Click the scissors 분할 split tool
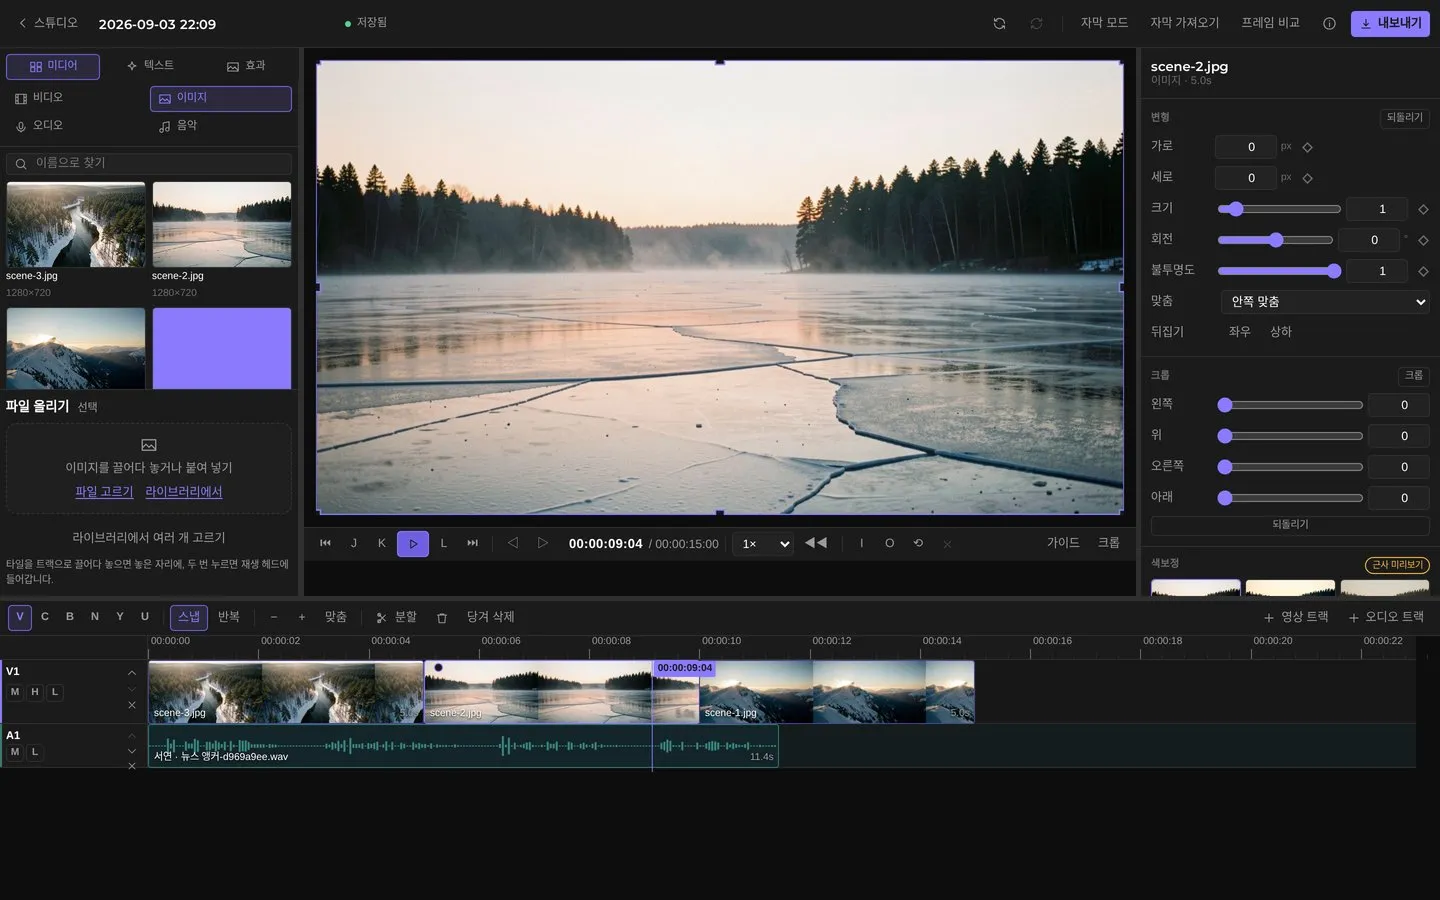 point(396,618)
